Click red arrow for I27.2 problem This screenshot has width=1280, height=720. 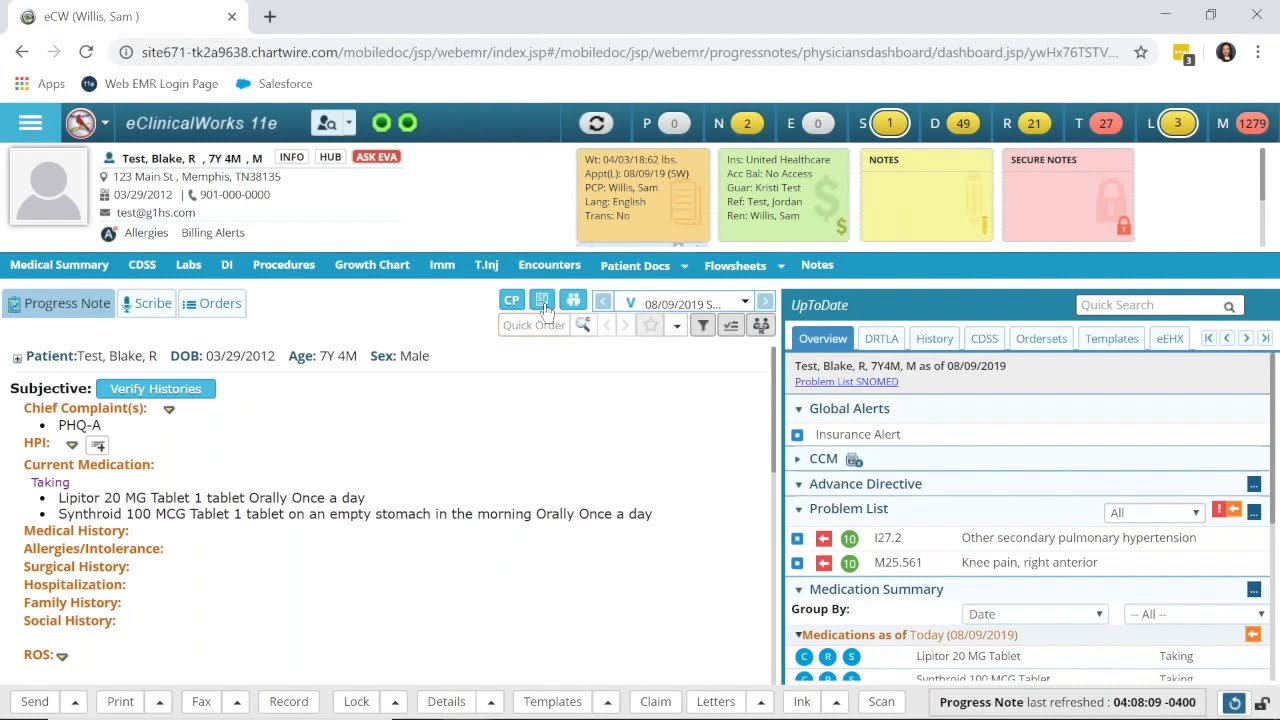point(824,539)
